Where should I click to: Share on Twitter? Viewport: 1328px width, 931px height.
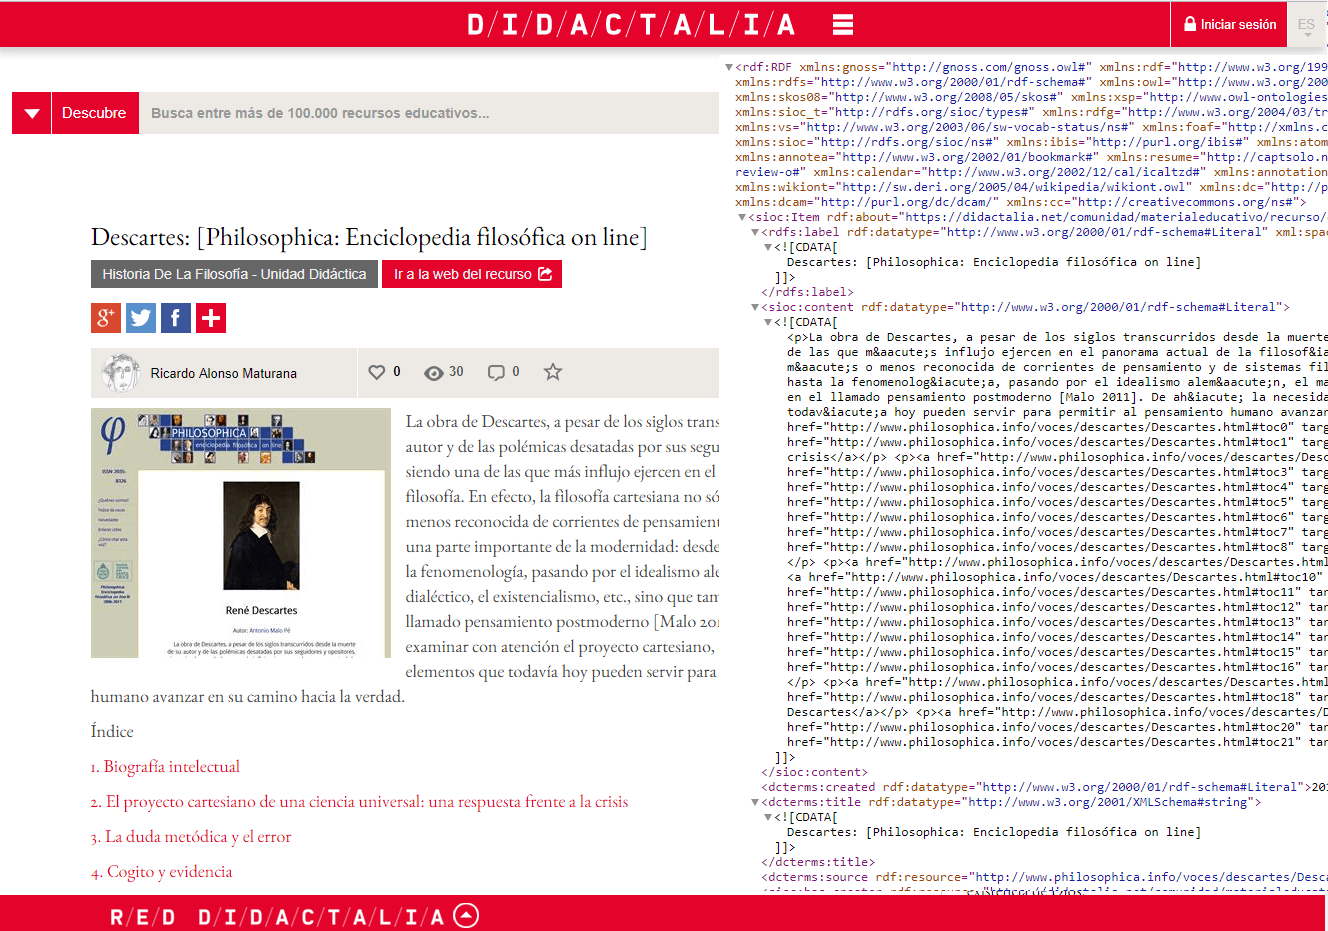point(141,318)
